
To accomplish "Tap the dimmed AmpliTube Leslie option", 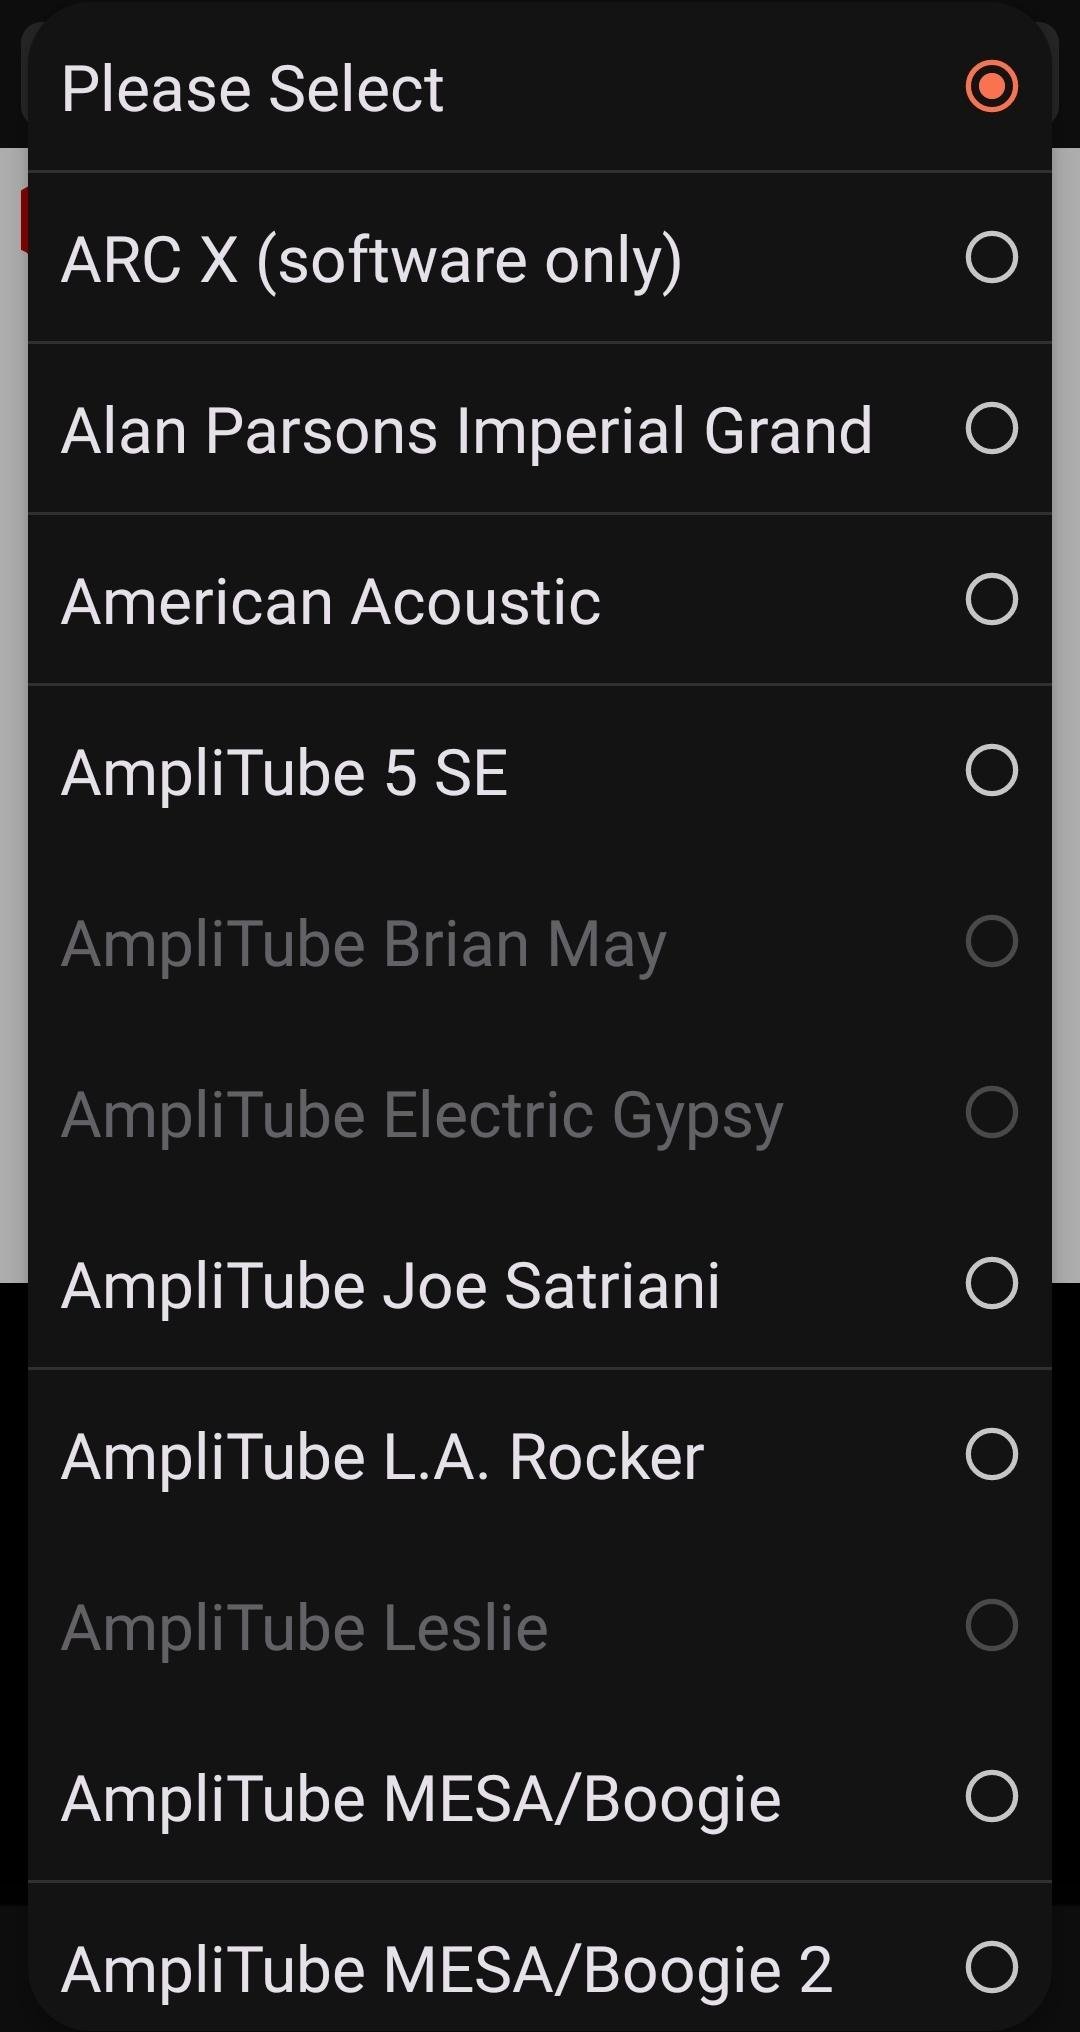I will 305,1628.
